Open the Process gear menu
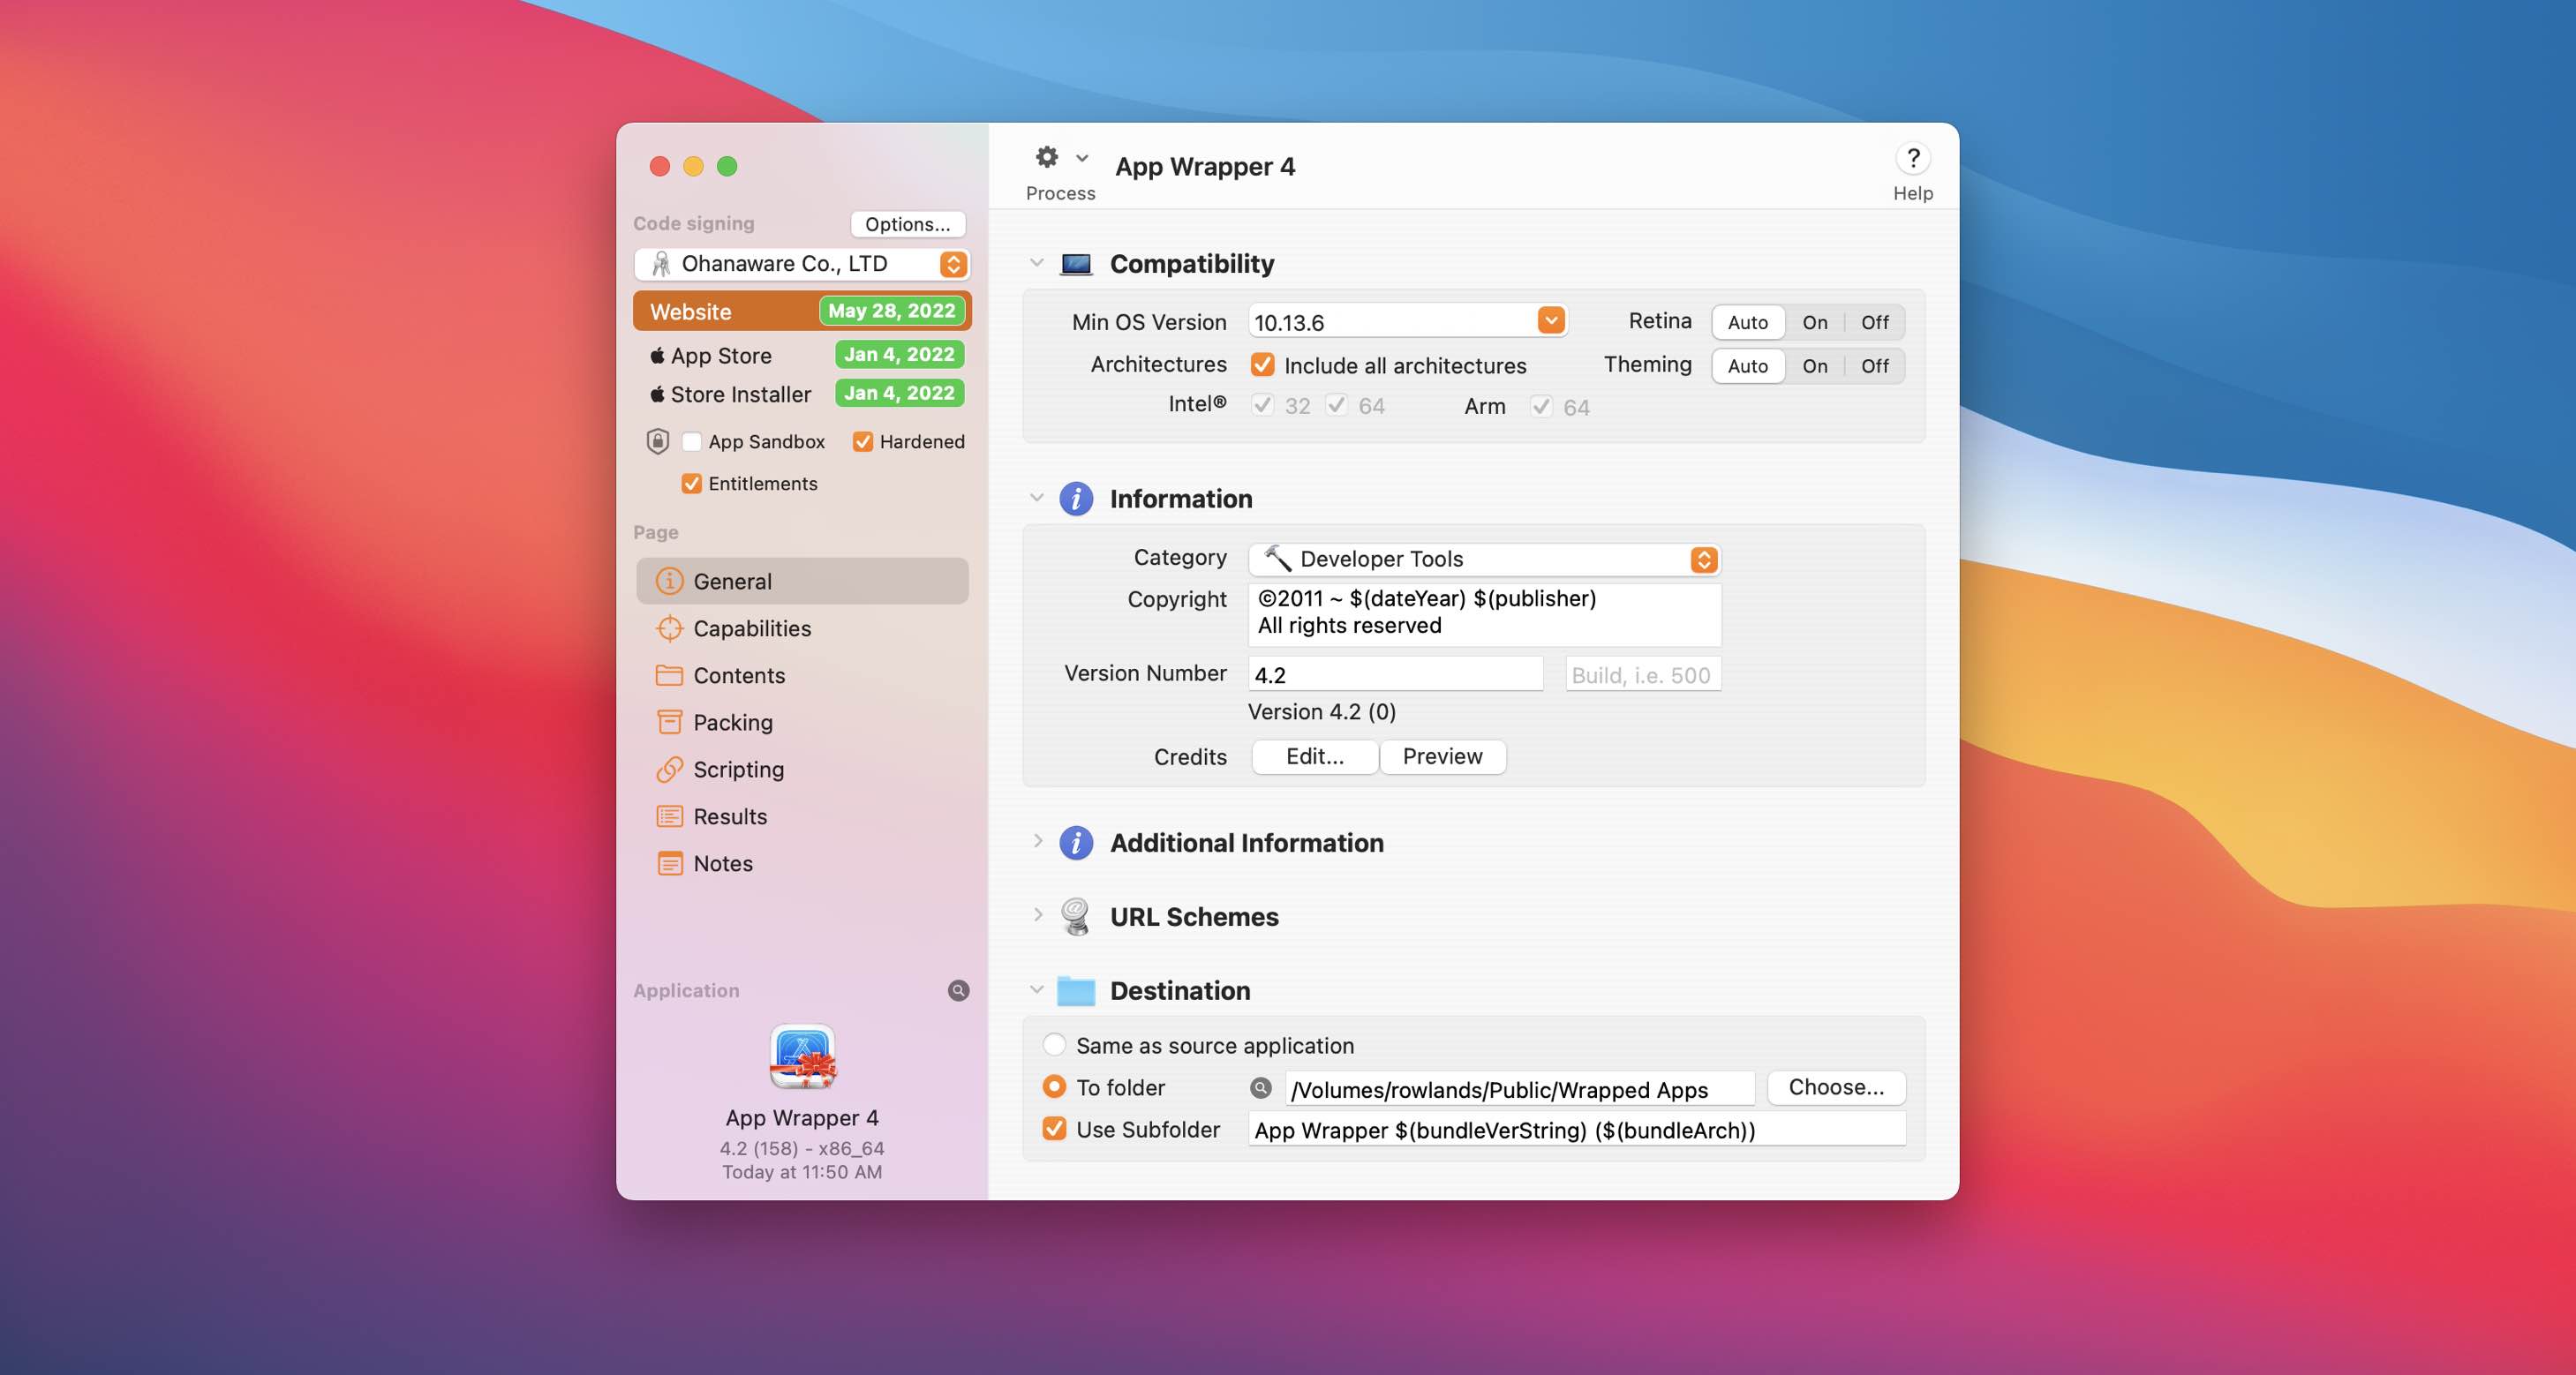Image resolution: width=2576 pixels, height=1375 pixels. point(1046,157)
